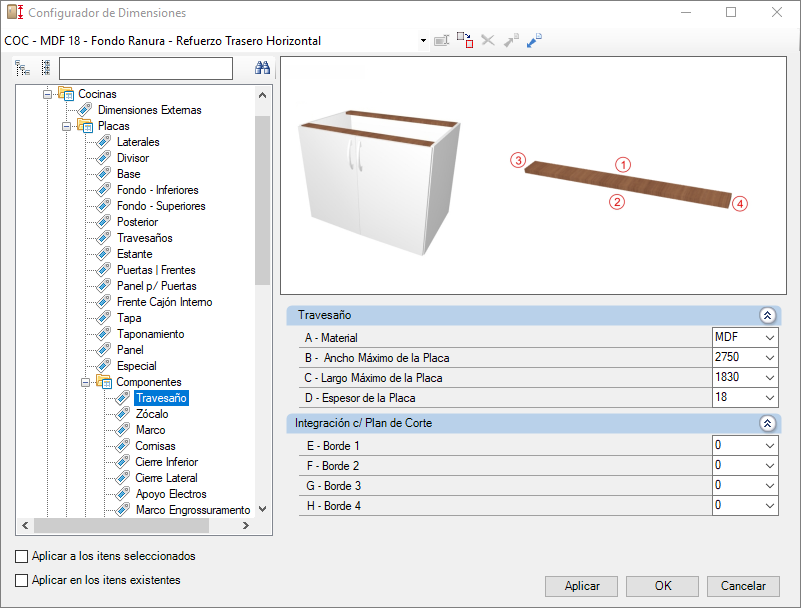Select Apoyo Electros tree item
801x608 pixels.
pos(171,494)
